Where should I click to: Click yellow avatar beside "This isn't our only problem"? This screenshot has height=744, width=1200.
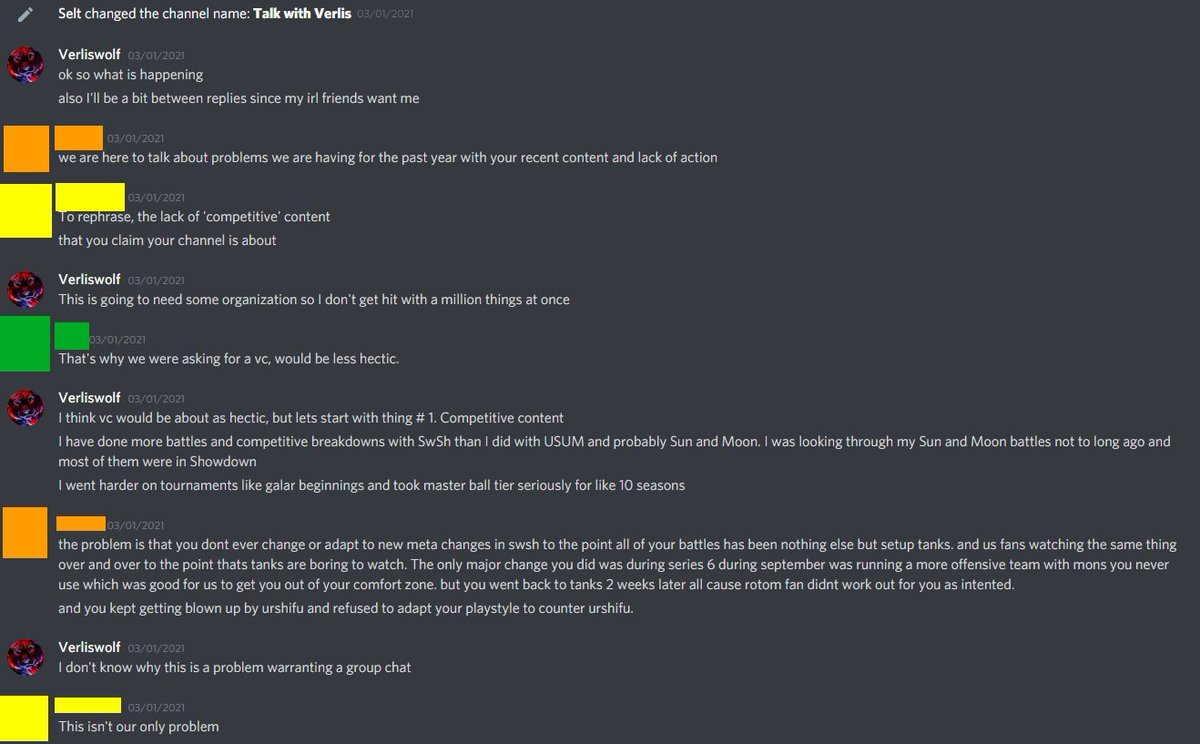coord(26,716)
